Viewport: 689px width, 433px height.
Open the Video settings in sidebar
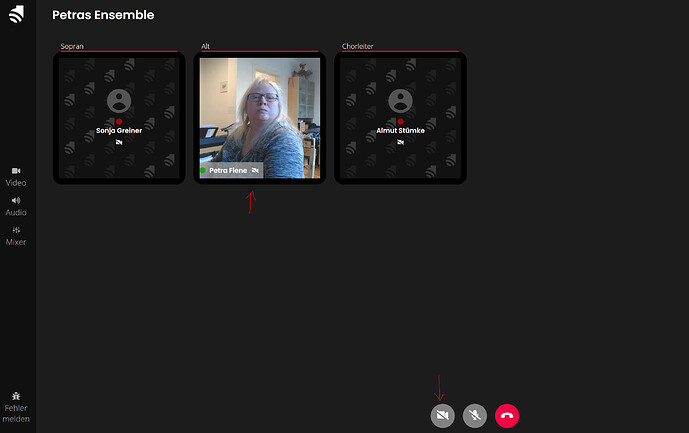[x=16, y=177]
